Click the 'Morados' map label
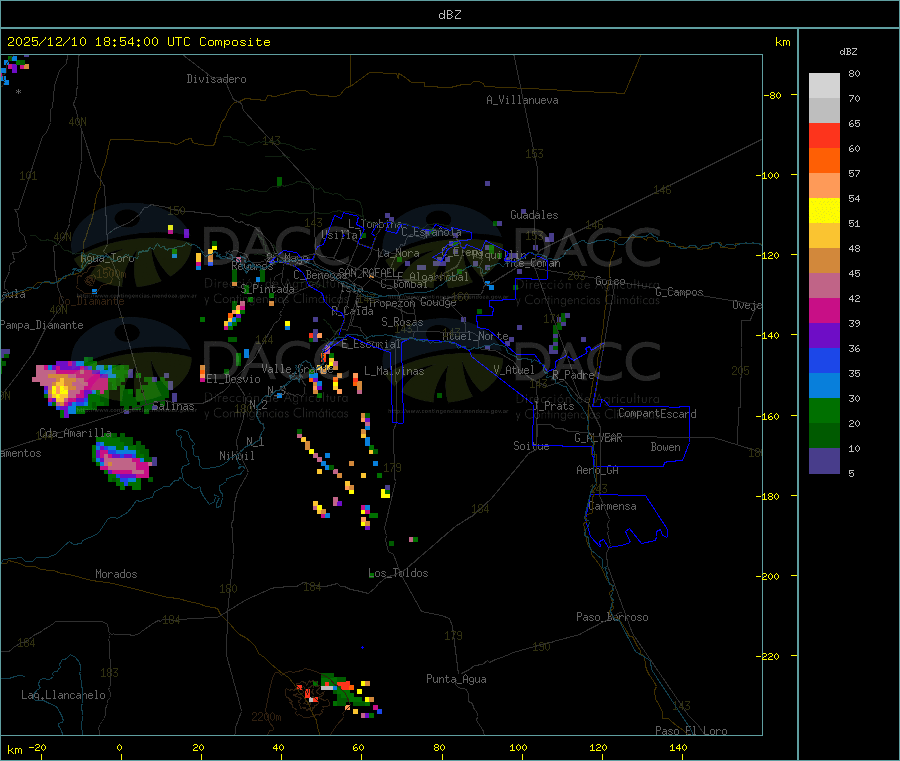Viewport: 900px width, 761px height. click(x=117, y=574)
